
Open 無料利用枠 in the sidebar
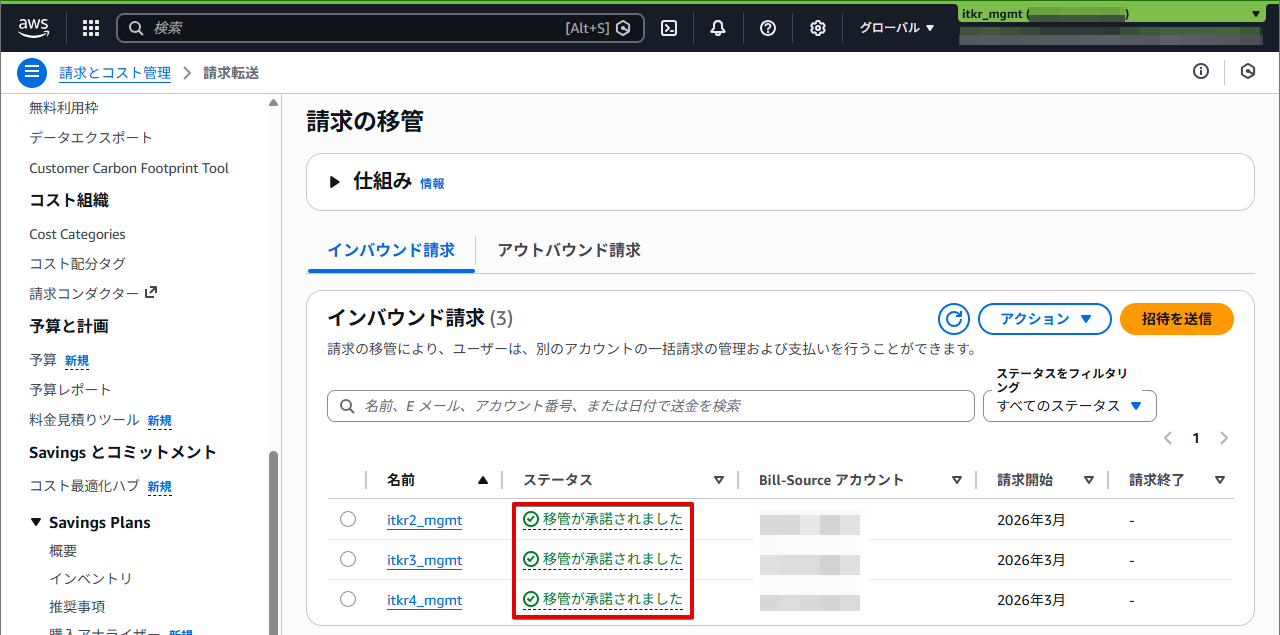point(64,107)
